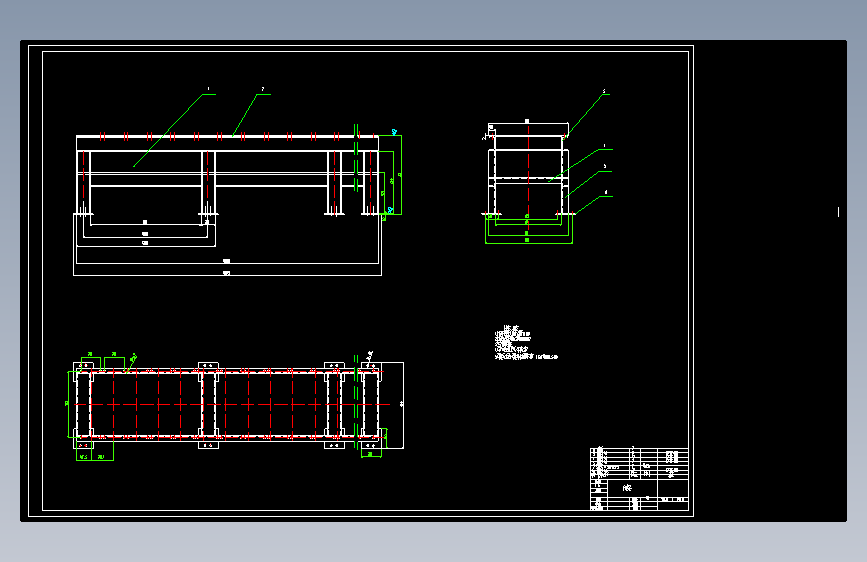The image size is (867, 562).
Task: Select the longest overall length dimension under front view
Action: (x=227, y=273)
